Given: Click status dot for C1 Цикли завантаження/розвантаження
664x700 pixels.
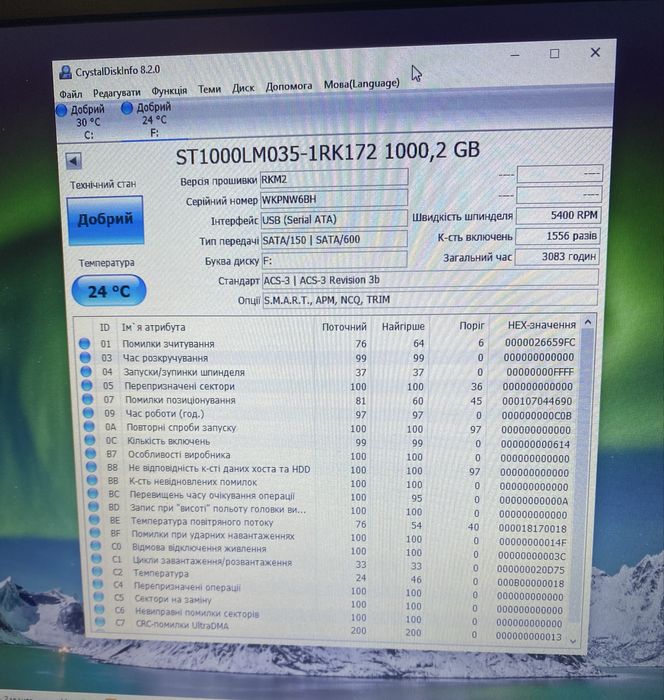Looking at the screenshot, I should 97,558.
